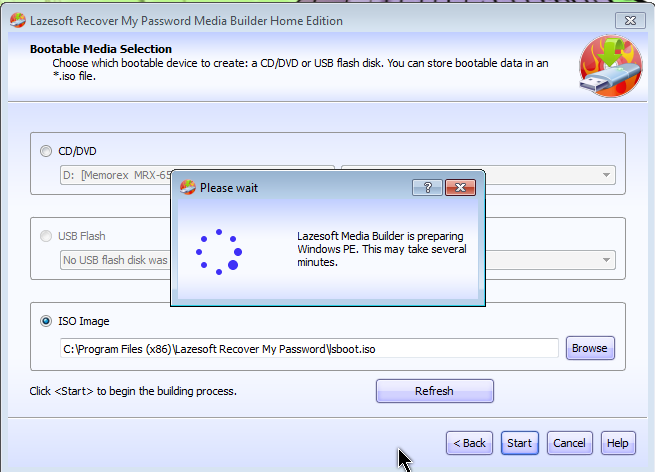Click the USB drive logo image
The width and height of the screenshot is (655, 472).
pyautogui.click(x=611, y=66)
